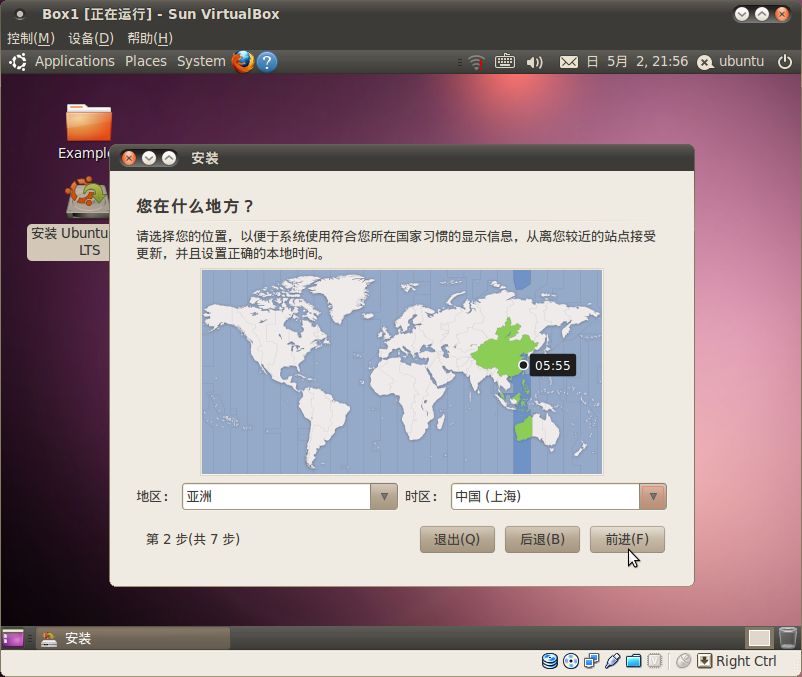The height and width of the screenshot is (677, 802).
Task: Click the show desktop icon in the bottom panel
Action: [x=13, y=638]
